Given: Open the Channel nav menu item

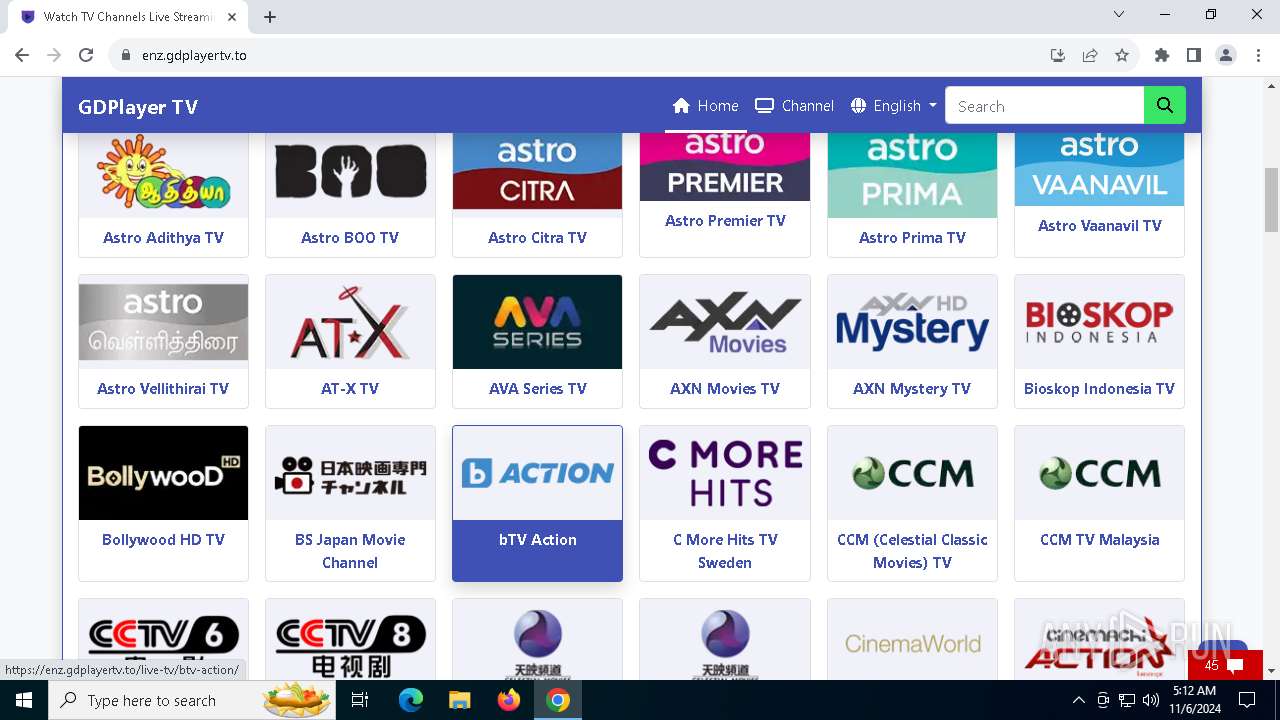Looking at the screenshot, I should tap(794, 106).
